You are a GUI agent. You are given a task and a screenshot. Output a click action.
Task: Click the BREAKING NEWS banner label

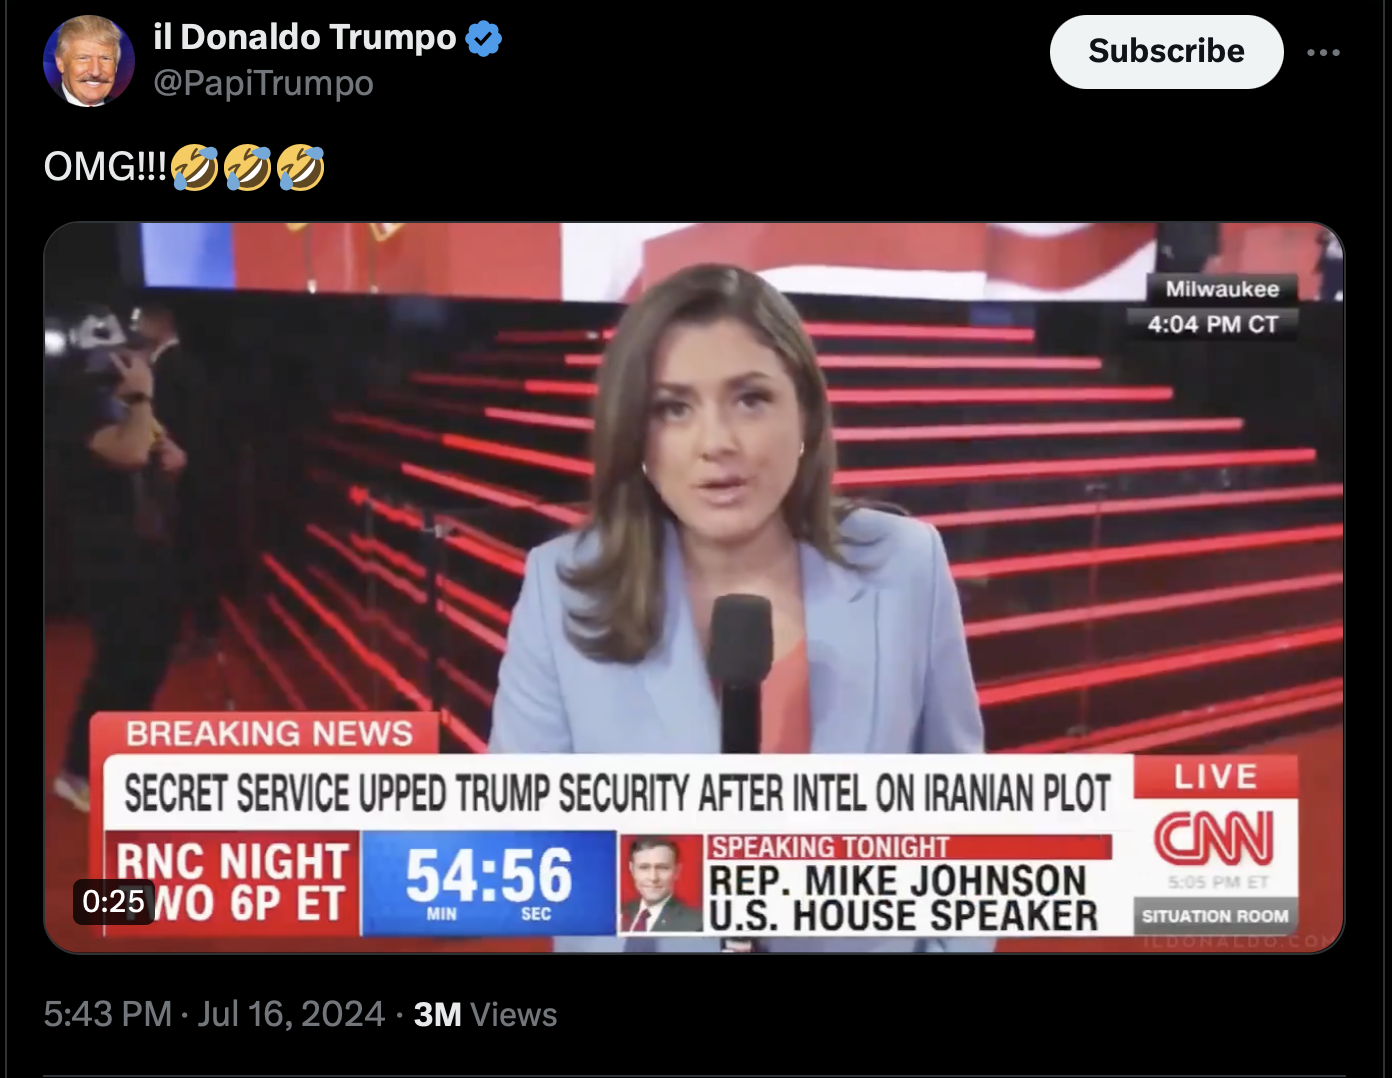pyautogui.click(x=268, y=733)
